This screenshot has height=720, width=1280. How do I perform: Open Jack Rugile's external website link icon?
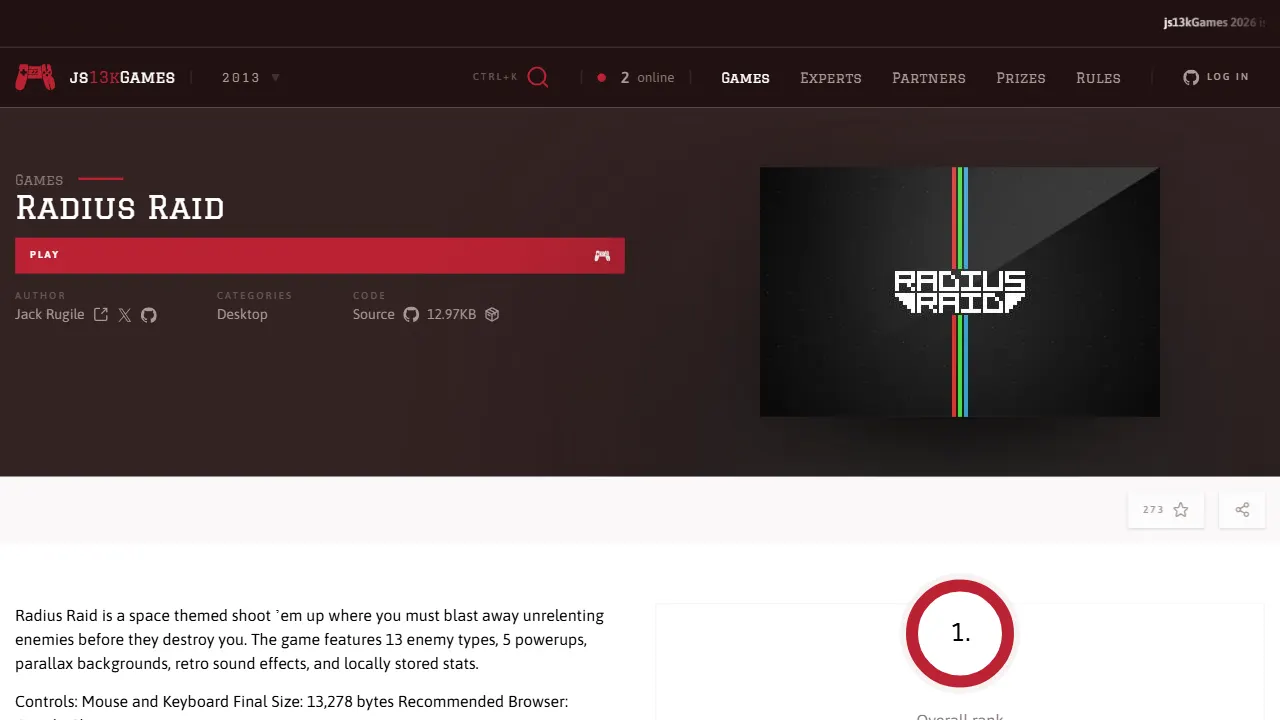point(101,315)
